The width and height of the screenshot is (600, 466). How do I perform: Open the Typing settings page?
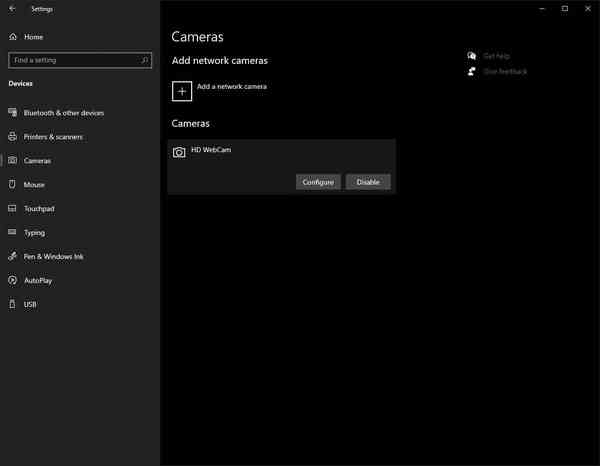(34, 233)
